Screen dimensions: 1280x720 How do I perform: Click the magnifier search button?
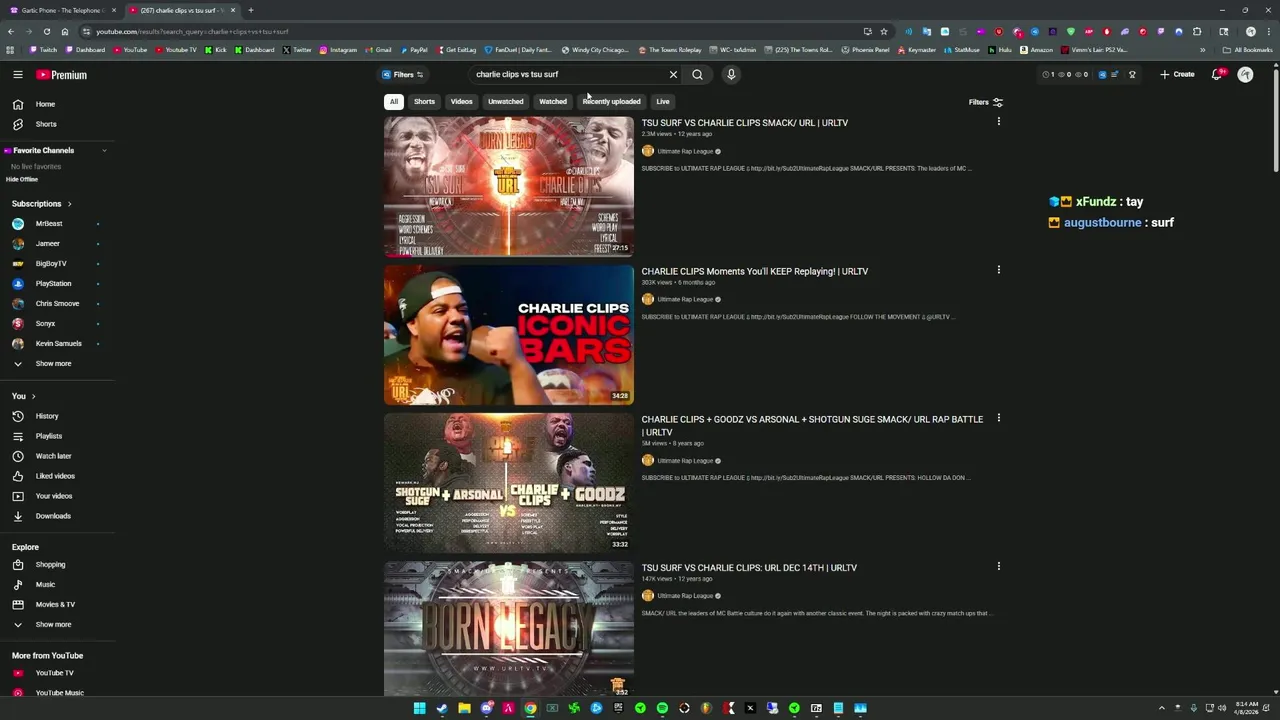(697, 74)
